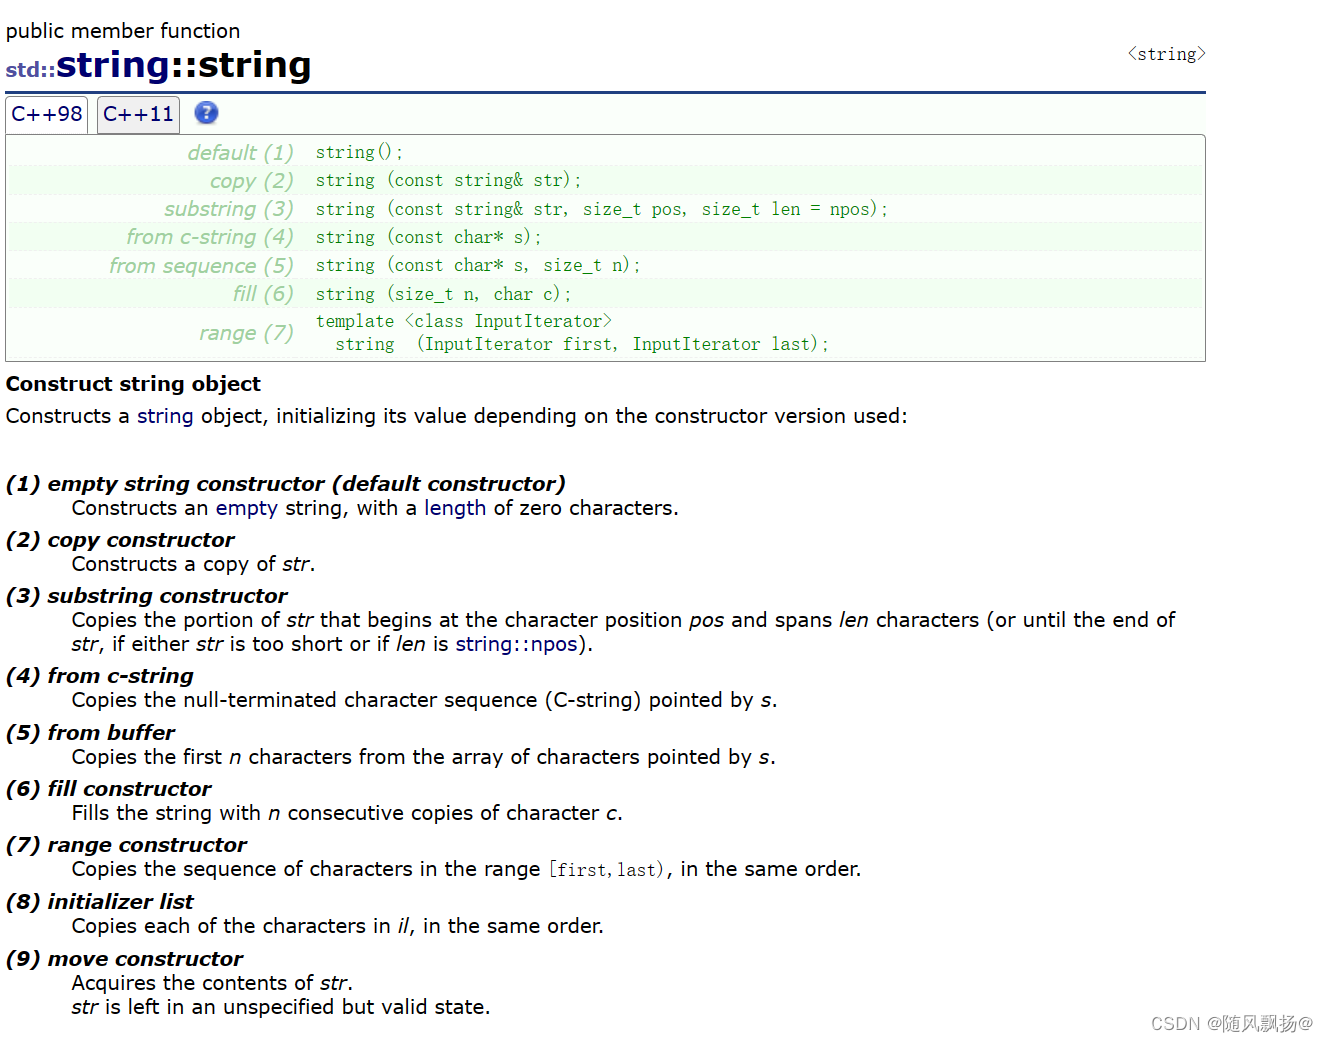This screenshot has width=1328, height=1042.
Task: Open the <string> header link
Action: [1166, 54]
